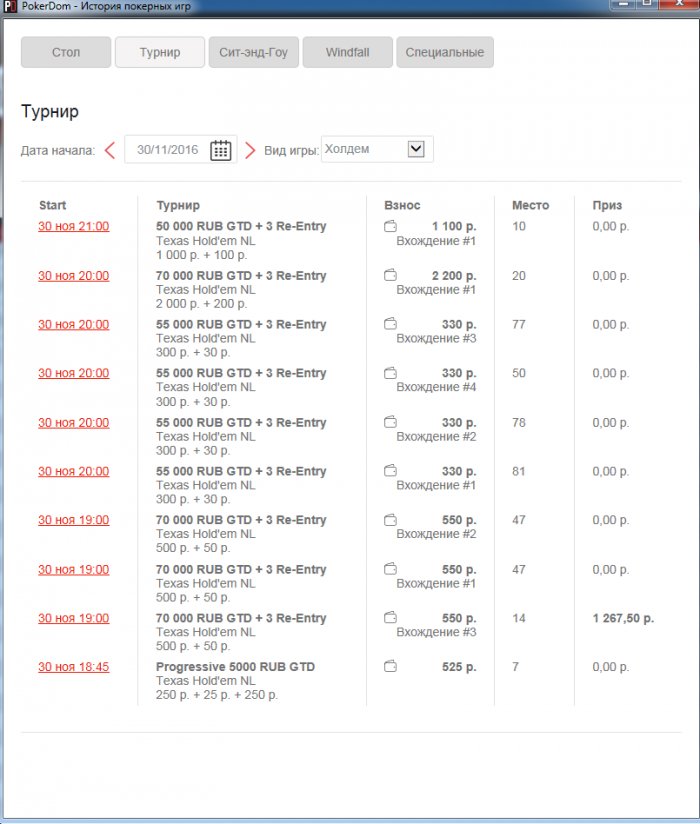
Task: Select the Турнир tab
Action: [x=160, y=52]
